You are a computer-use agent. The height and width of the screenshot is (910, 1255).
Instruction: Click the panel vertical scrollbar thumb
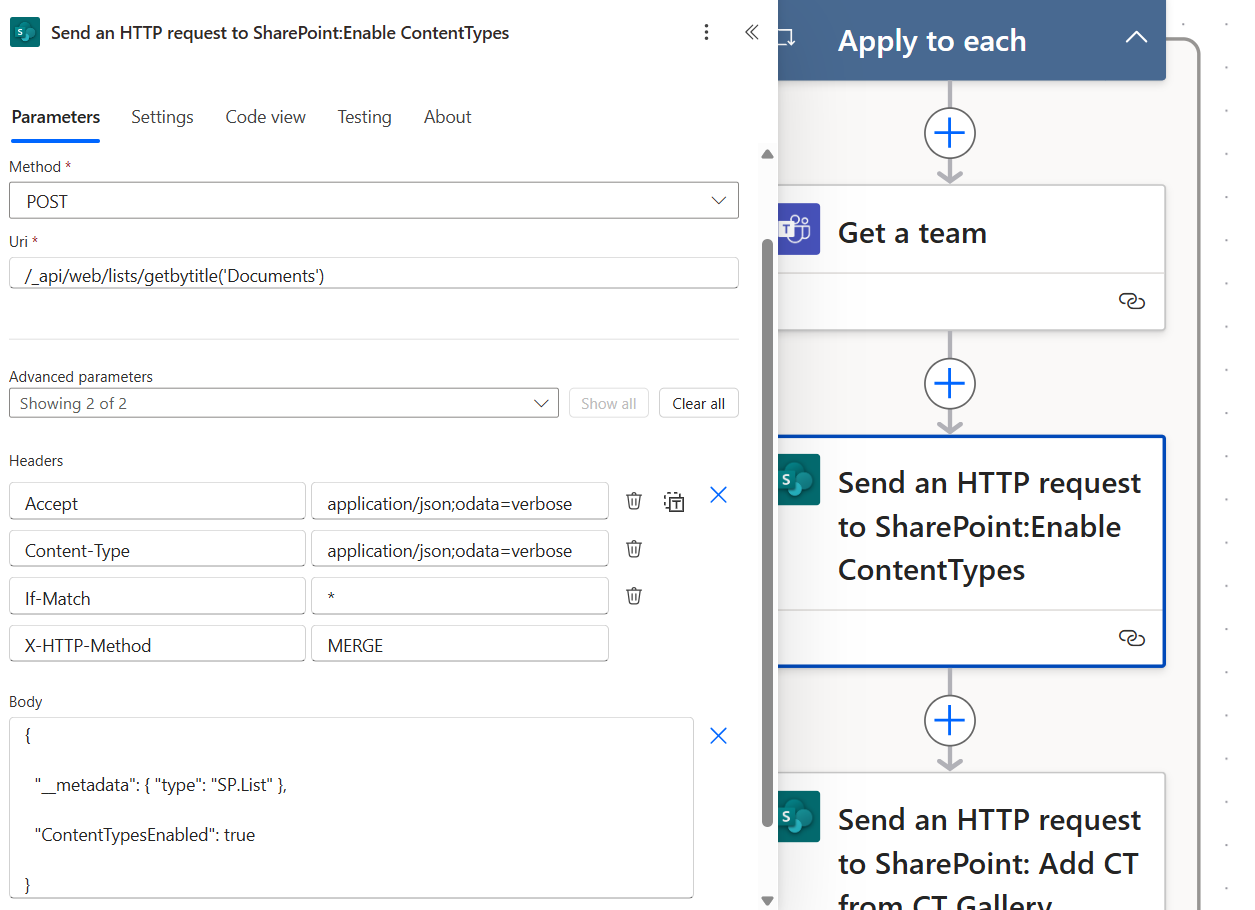click(x=768, y=533)
